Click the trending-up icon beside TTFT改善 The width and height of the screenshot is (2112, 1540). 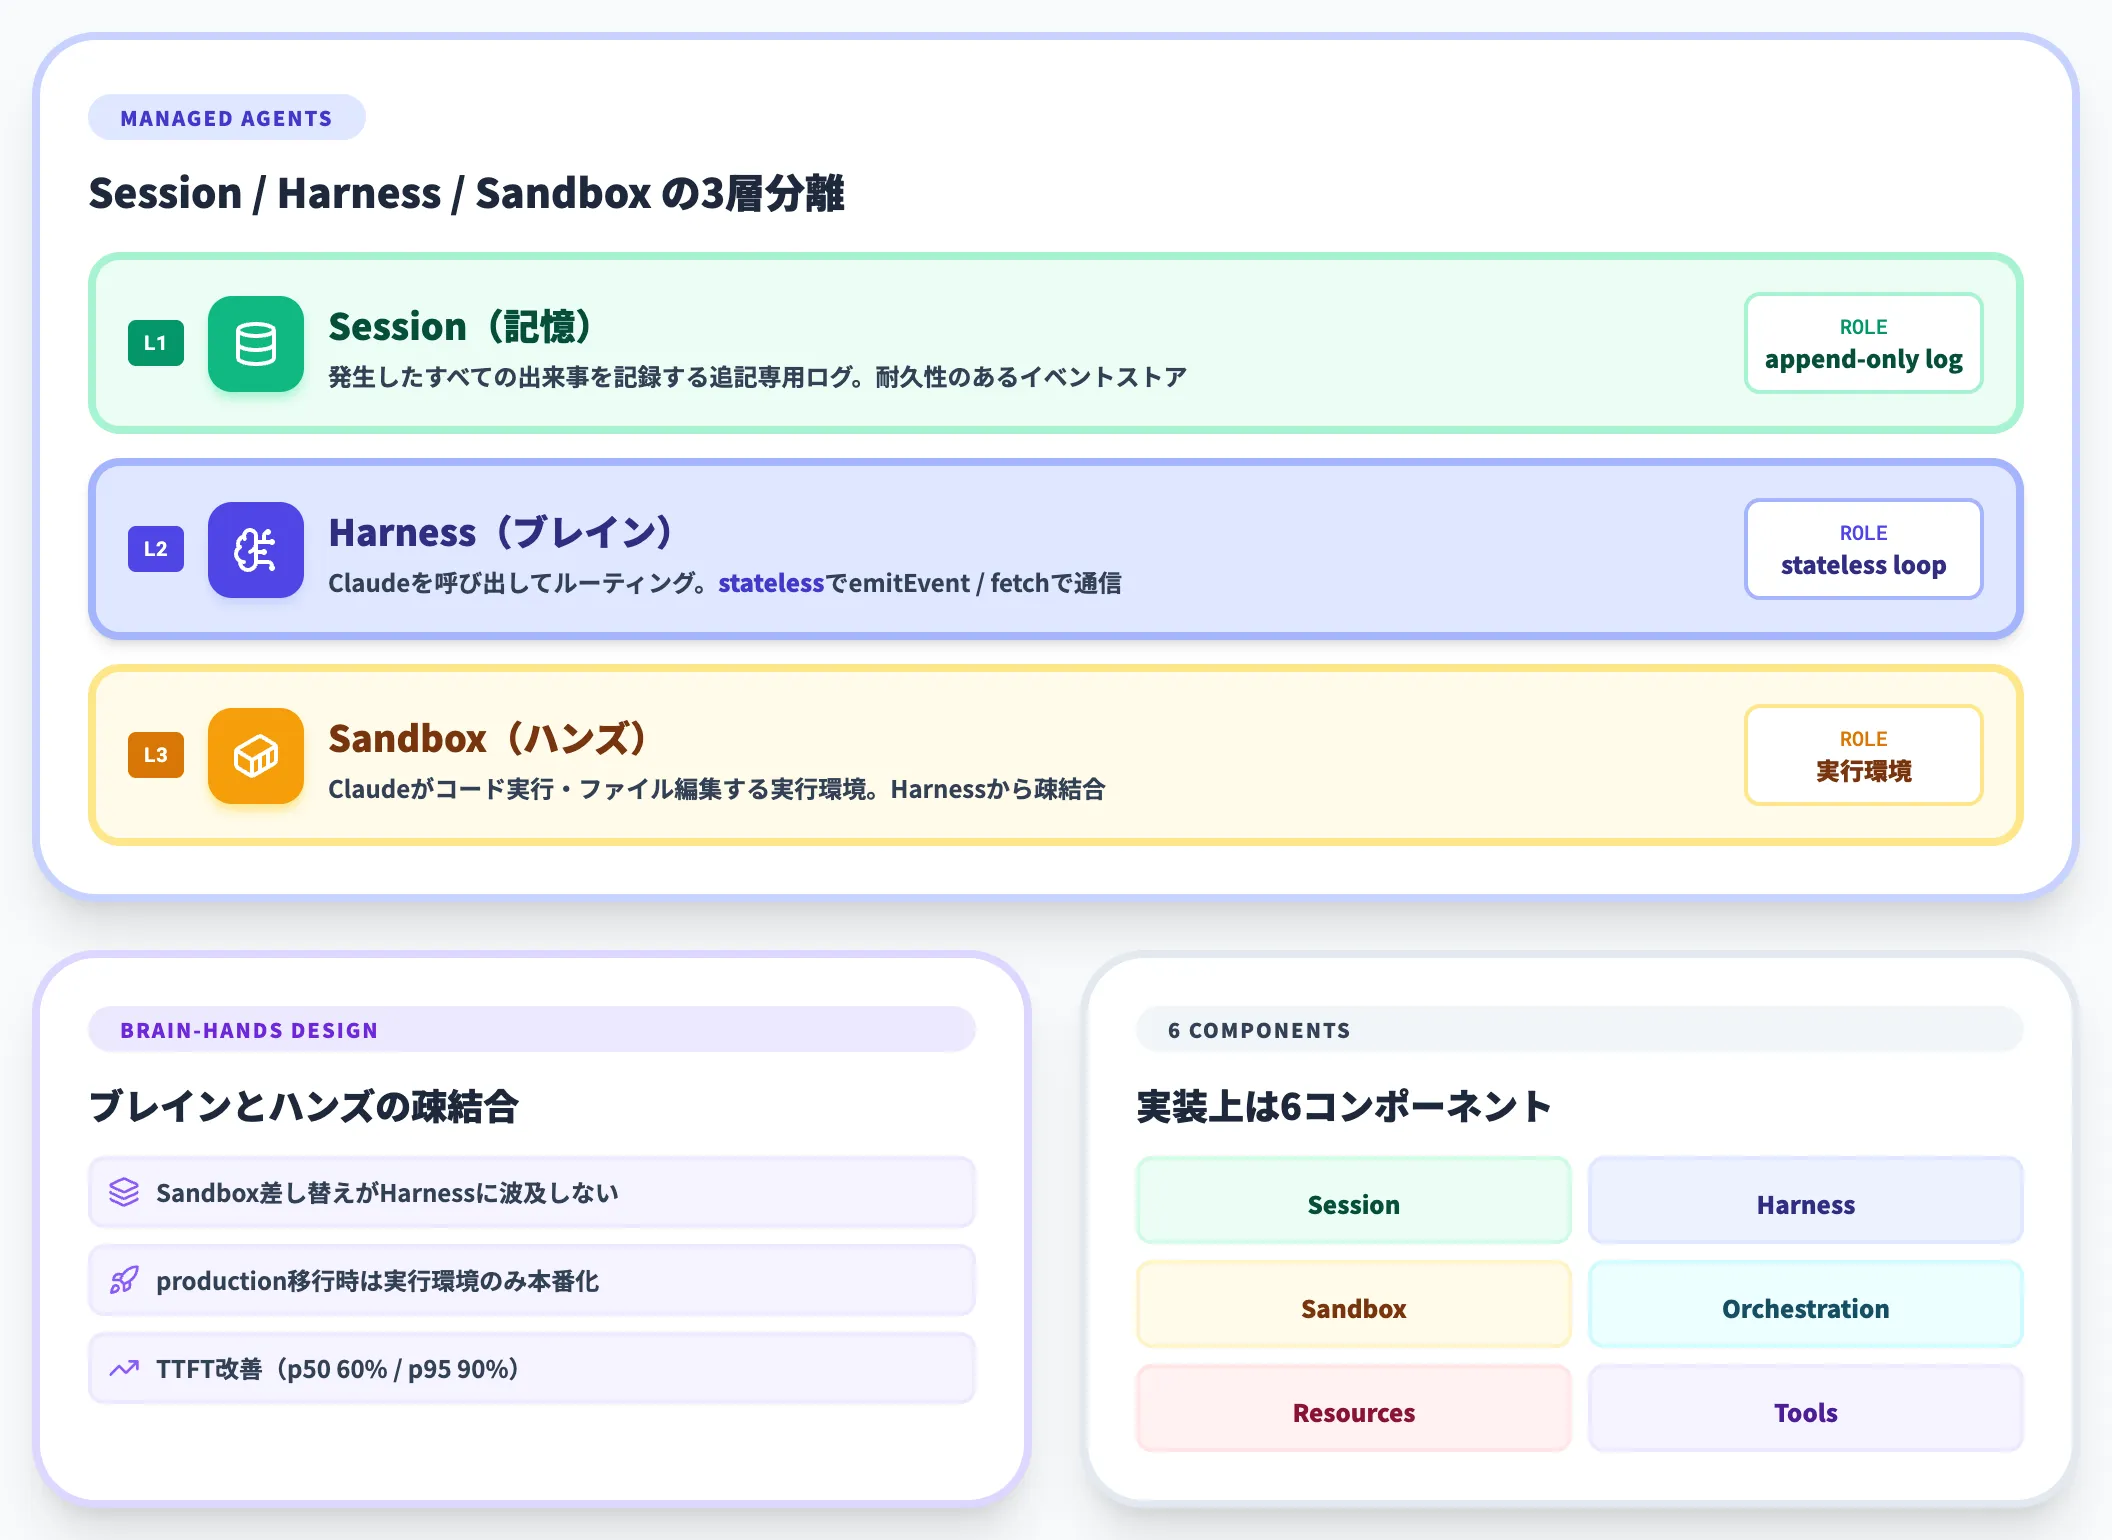(124, 1368)
